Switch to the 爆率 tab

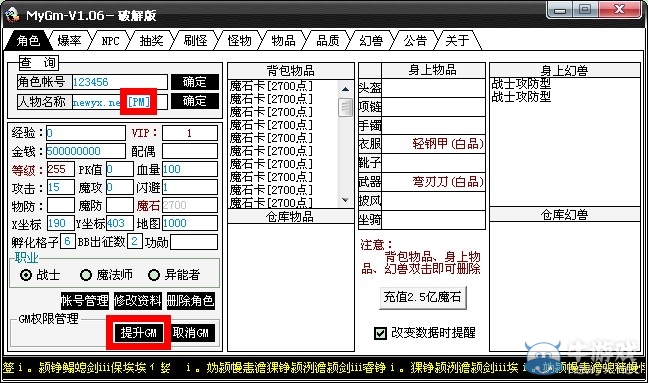click(x=69, y=40)
